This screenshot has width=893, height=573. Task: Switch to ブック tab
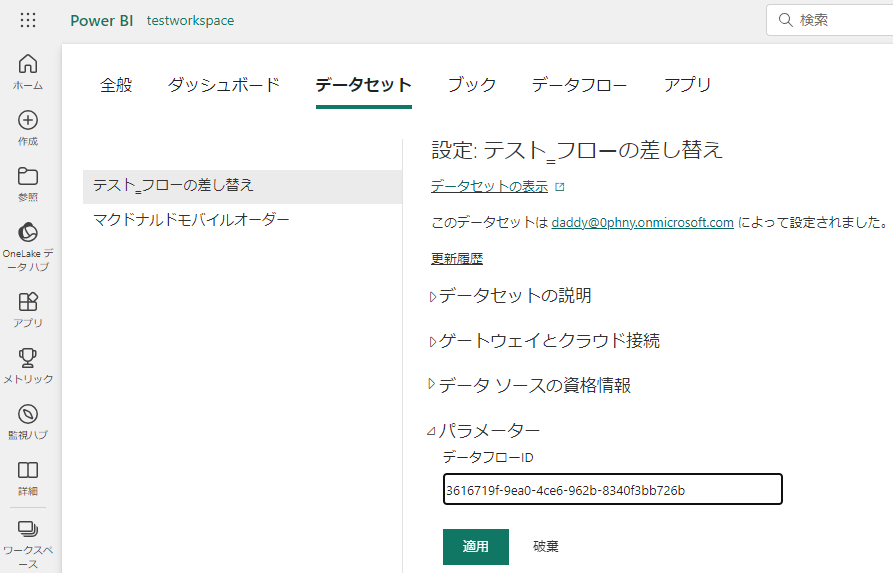tap(472, 85)
